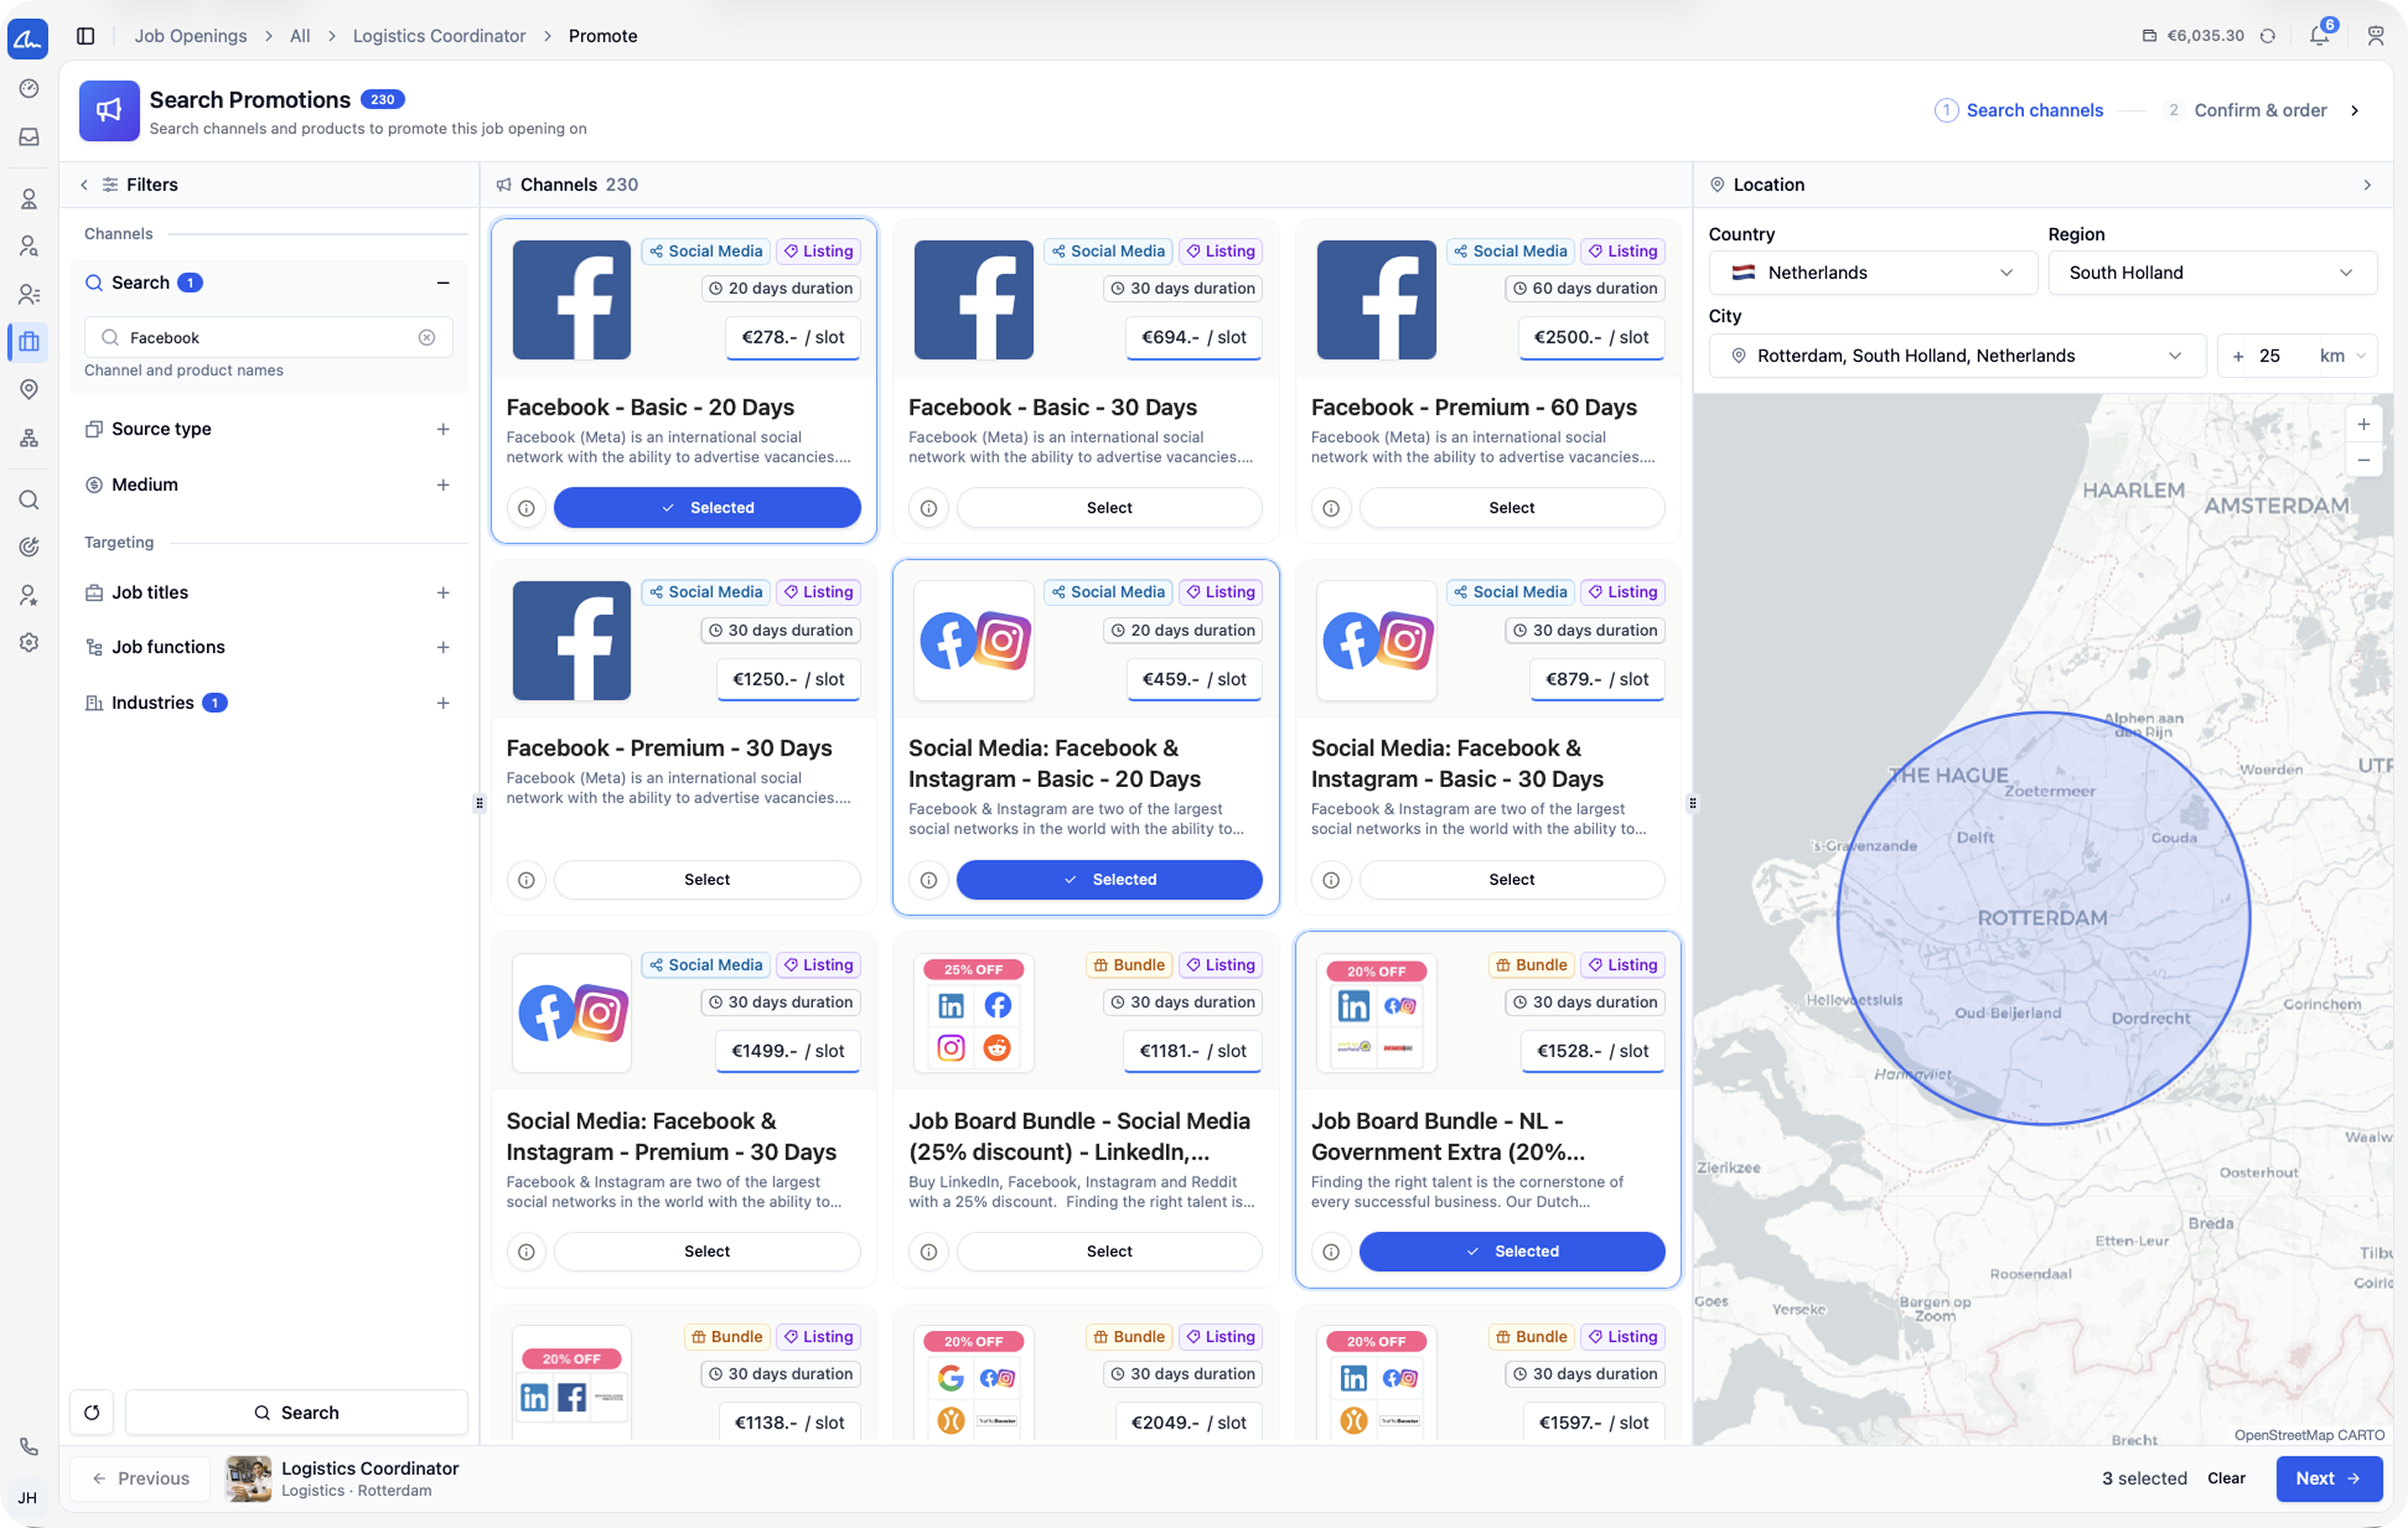Open the job openings briefcase icon
The image size is (2408, 1528).
(29, 341)
